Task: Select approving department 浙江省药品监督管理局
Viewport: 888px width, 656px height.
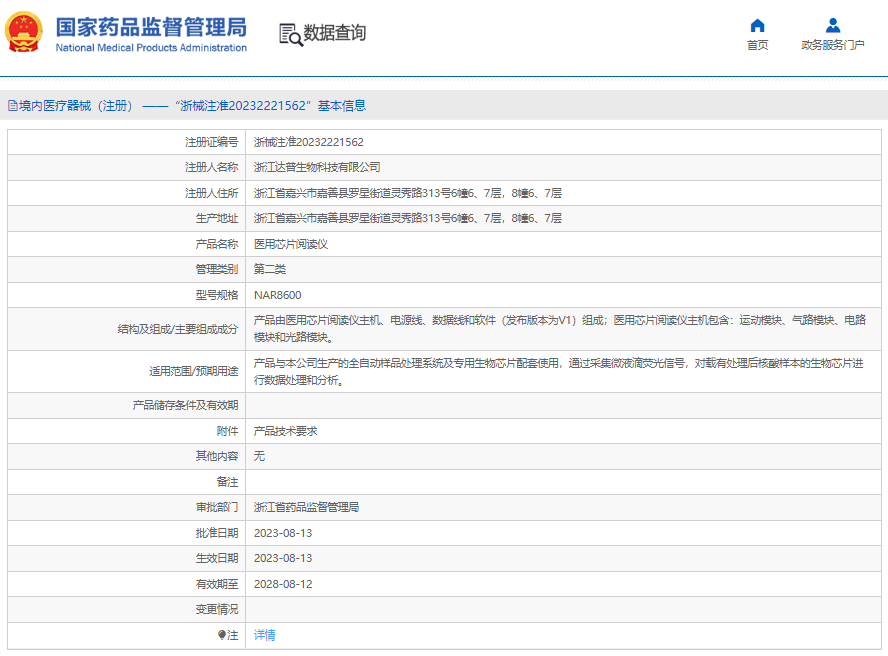Action: point(306,507)
